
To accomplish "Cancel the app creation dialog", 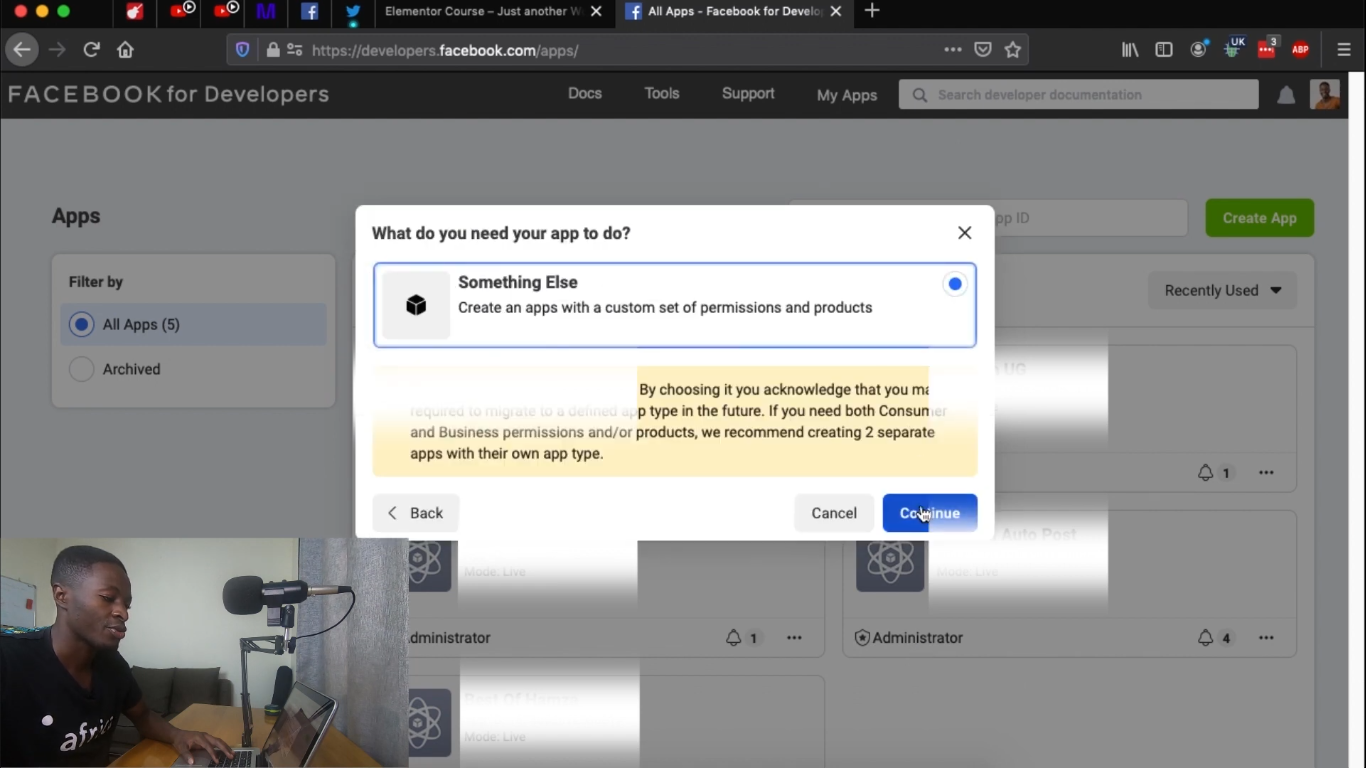I will (x=834, y=513).
